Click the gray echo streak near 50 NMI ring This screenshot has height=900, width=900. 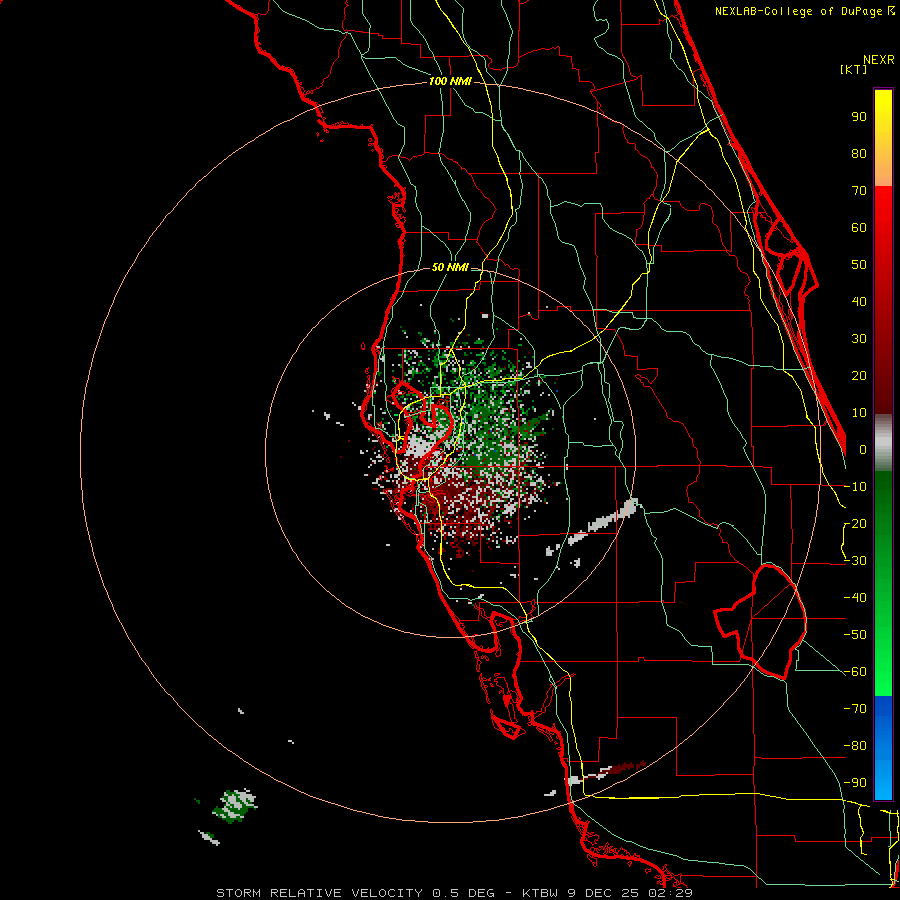click(603, 521)
